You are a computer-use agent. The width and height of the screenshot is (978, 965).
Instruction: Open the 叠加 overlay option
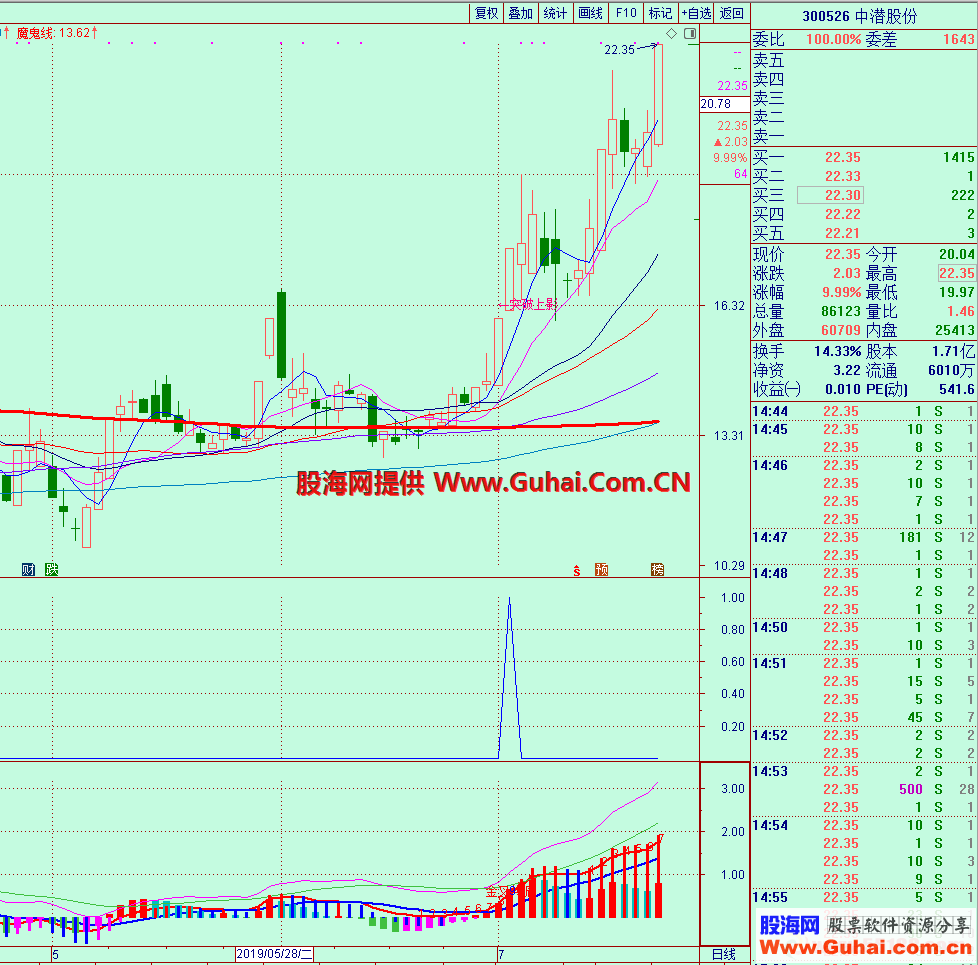click(x=520, y=13)
